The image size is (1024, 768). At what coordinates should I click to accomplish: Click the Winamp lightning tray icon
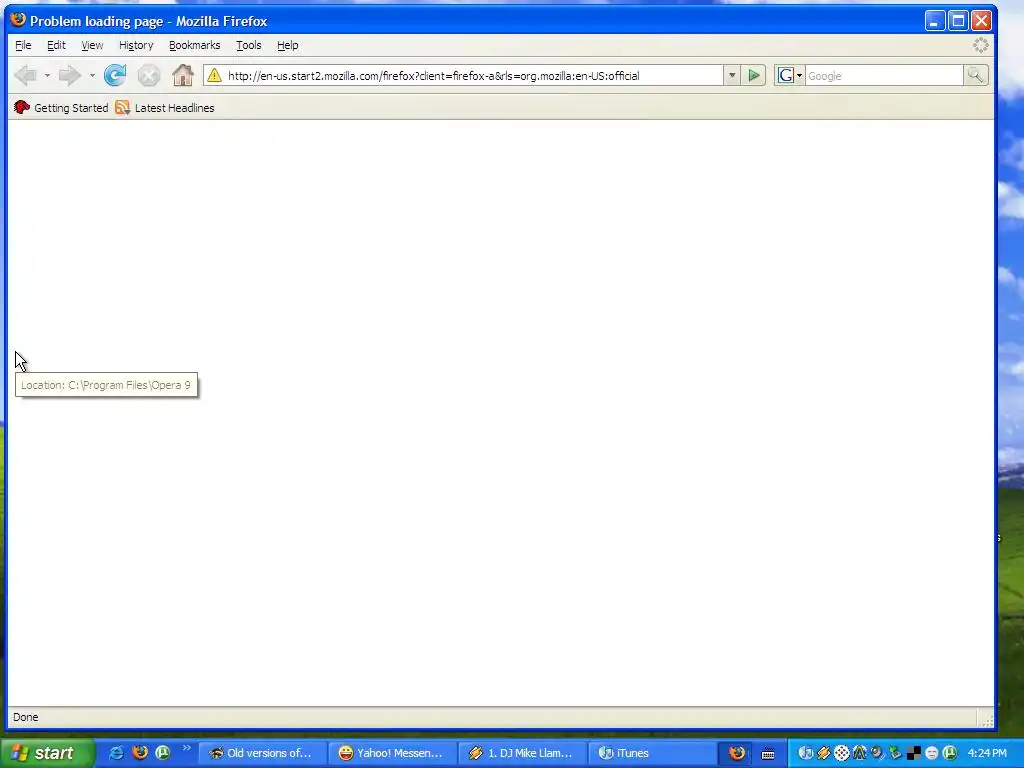coord(824,753)
